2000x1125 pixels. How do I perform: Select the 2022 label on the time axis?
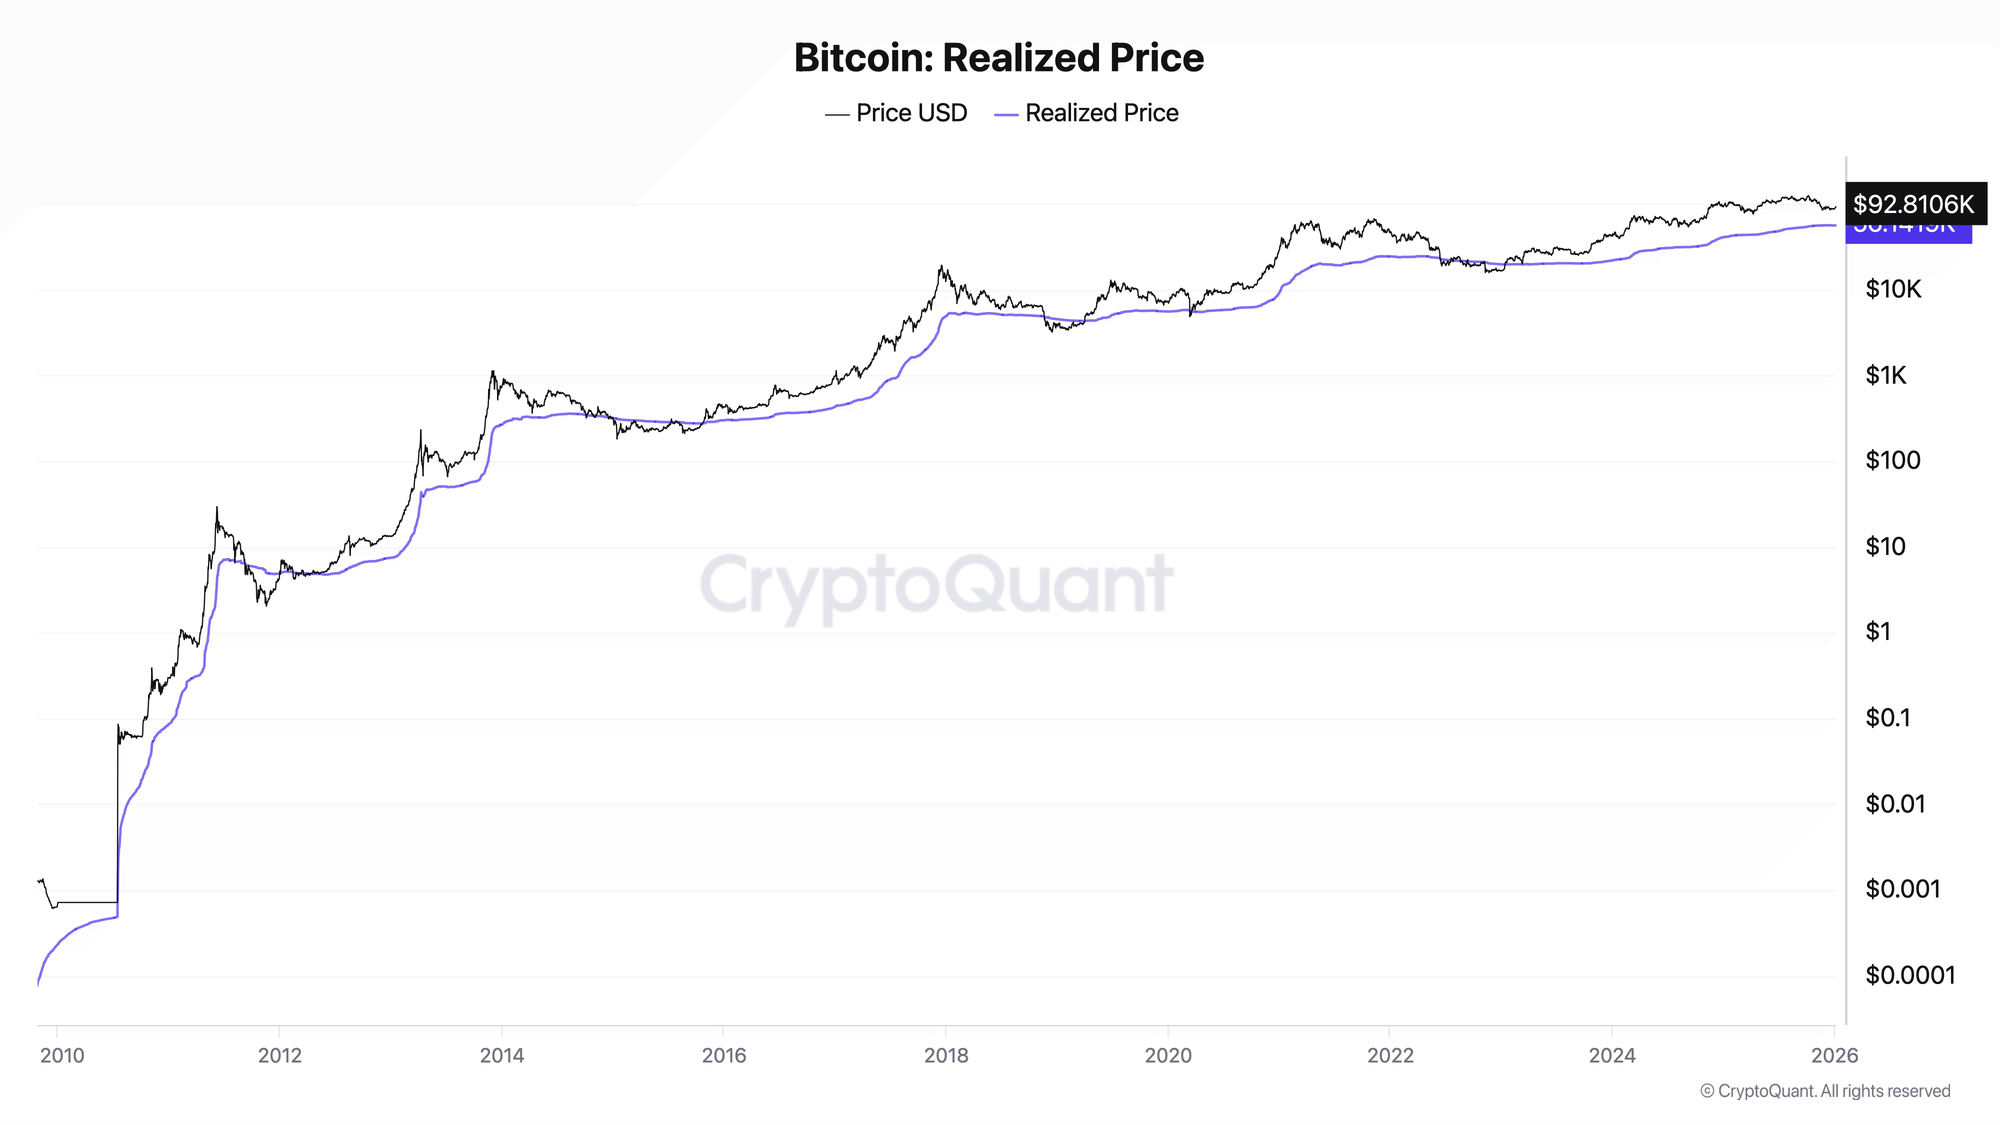pyautogui.click(x=1390, y=1055)
